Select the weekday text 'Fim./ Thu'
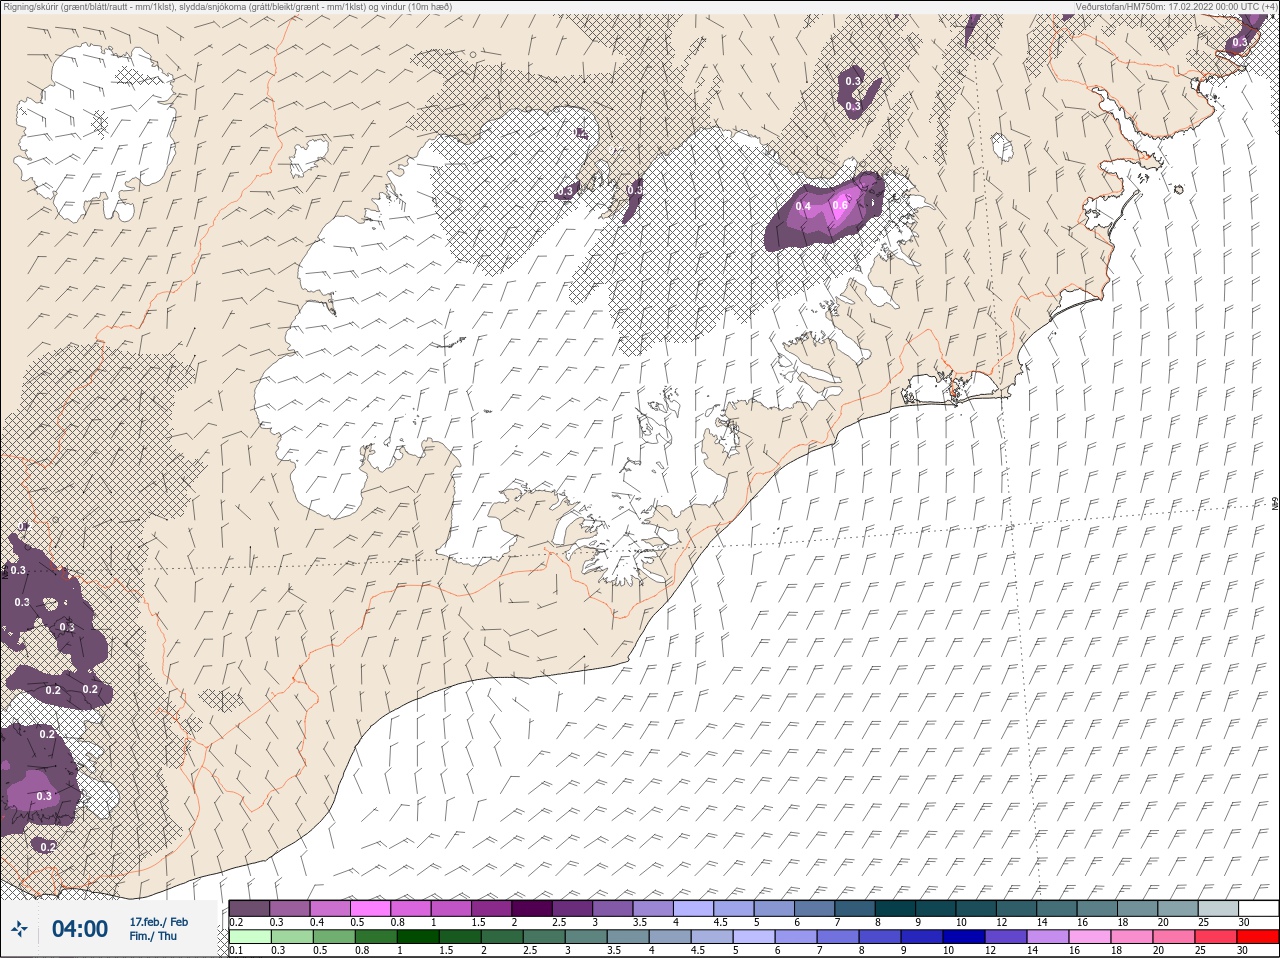 point(153,936)
